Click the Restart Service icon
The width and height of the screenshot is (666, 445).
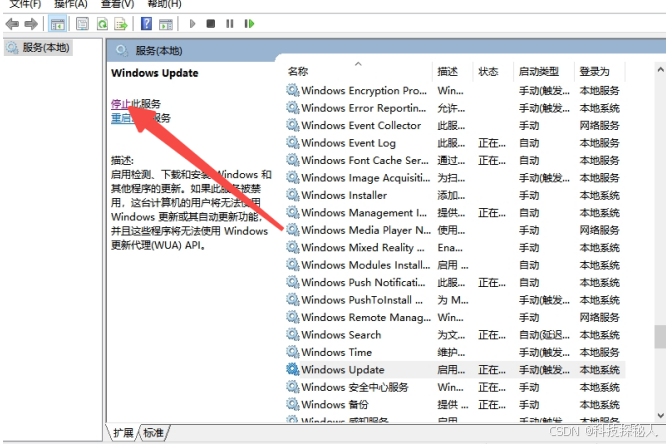249,24
